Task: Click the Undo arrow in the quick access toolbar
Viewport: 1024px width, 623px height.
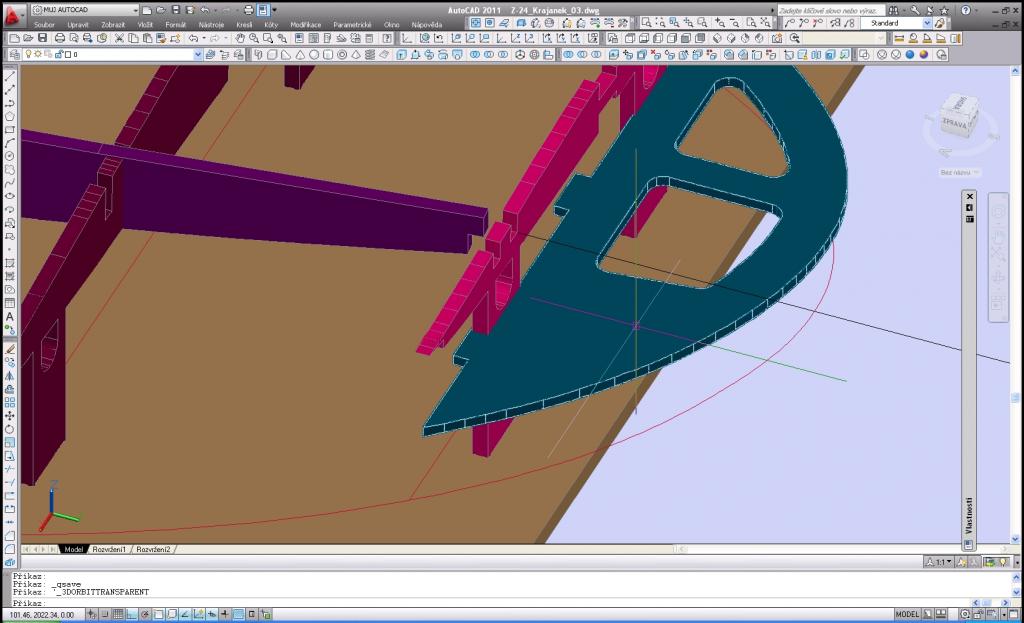Action: click(205, 10)
